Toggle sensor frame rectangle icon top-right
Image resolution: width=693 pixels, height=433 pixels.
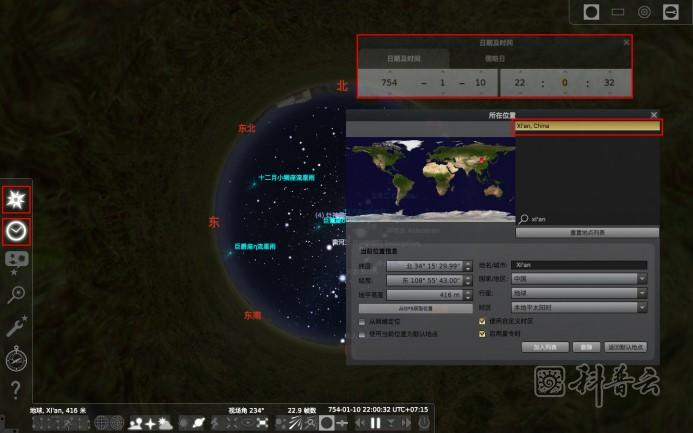617,12
